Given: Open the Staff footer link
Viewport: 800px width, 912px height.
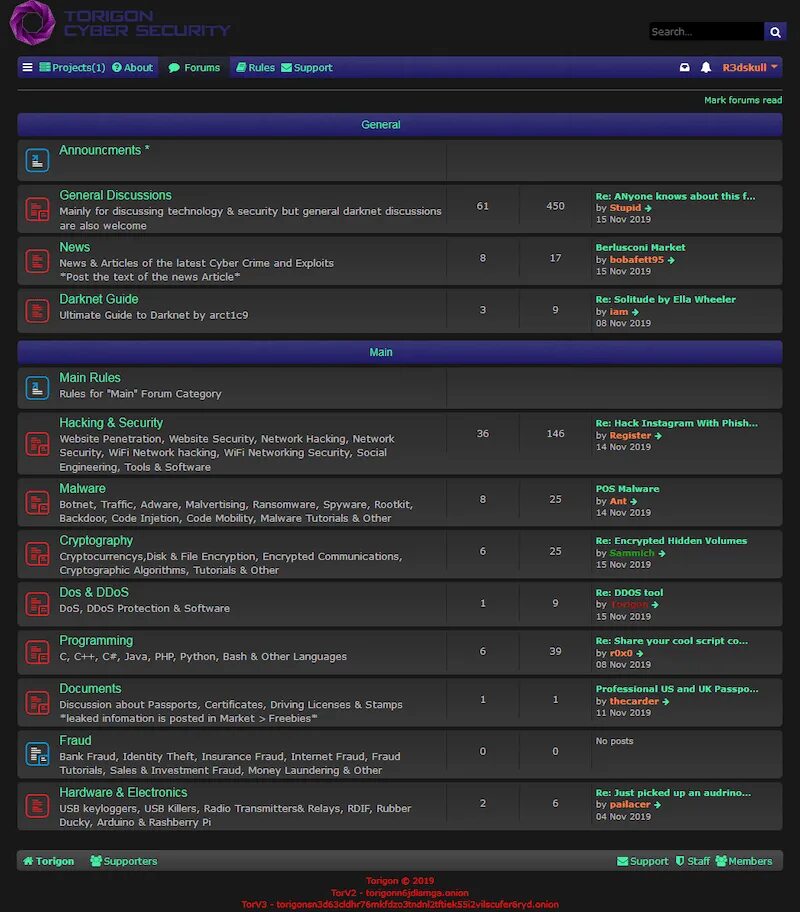Looking at the screenshot, I should tap(692, 861).
